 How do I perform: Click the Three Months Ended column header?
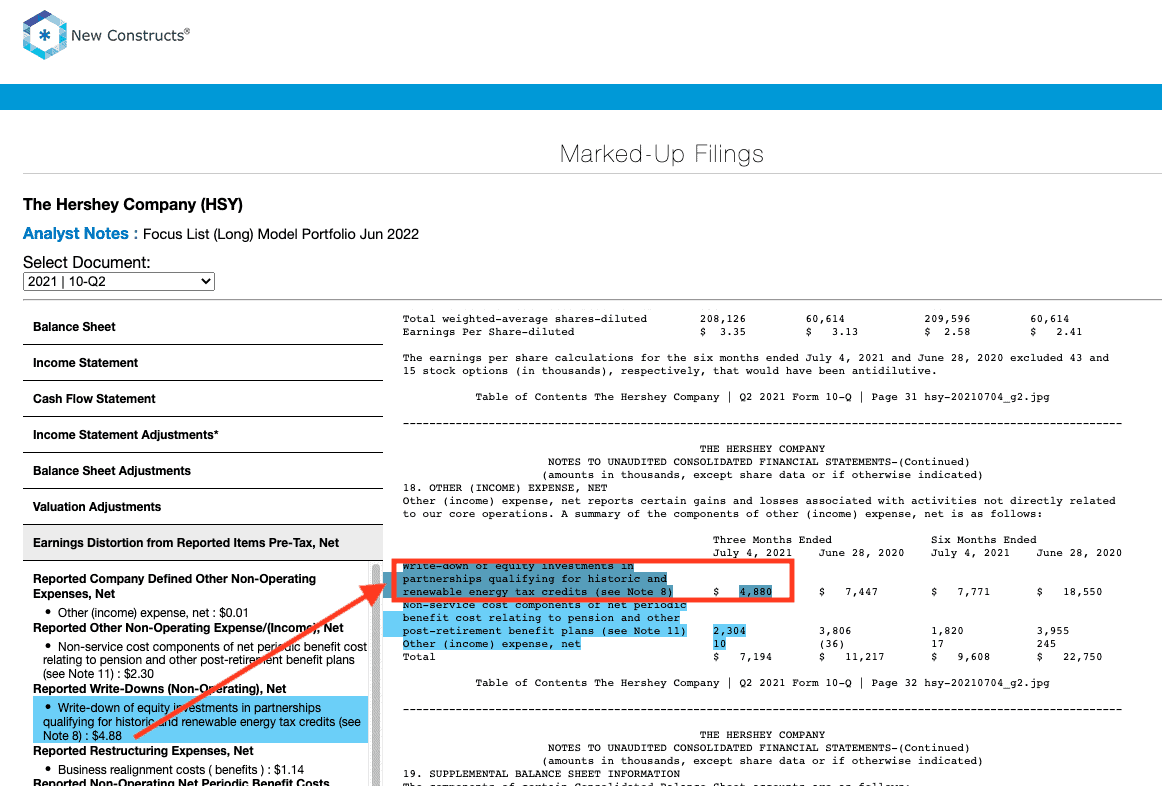point(772,540)
